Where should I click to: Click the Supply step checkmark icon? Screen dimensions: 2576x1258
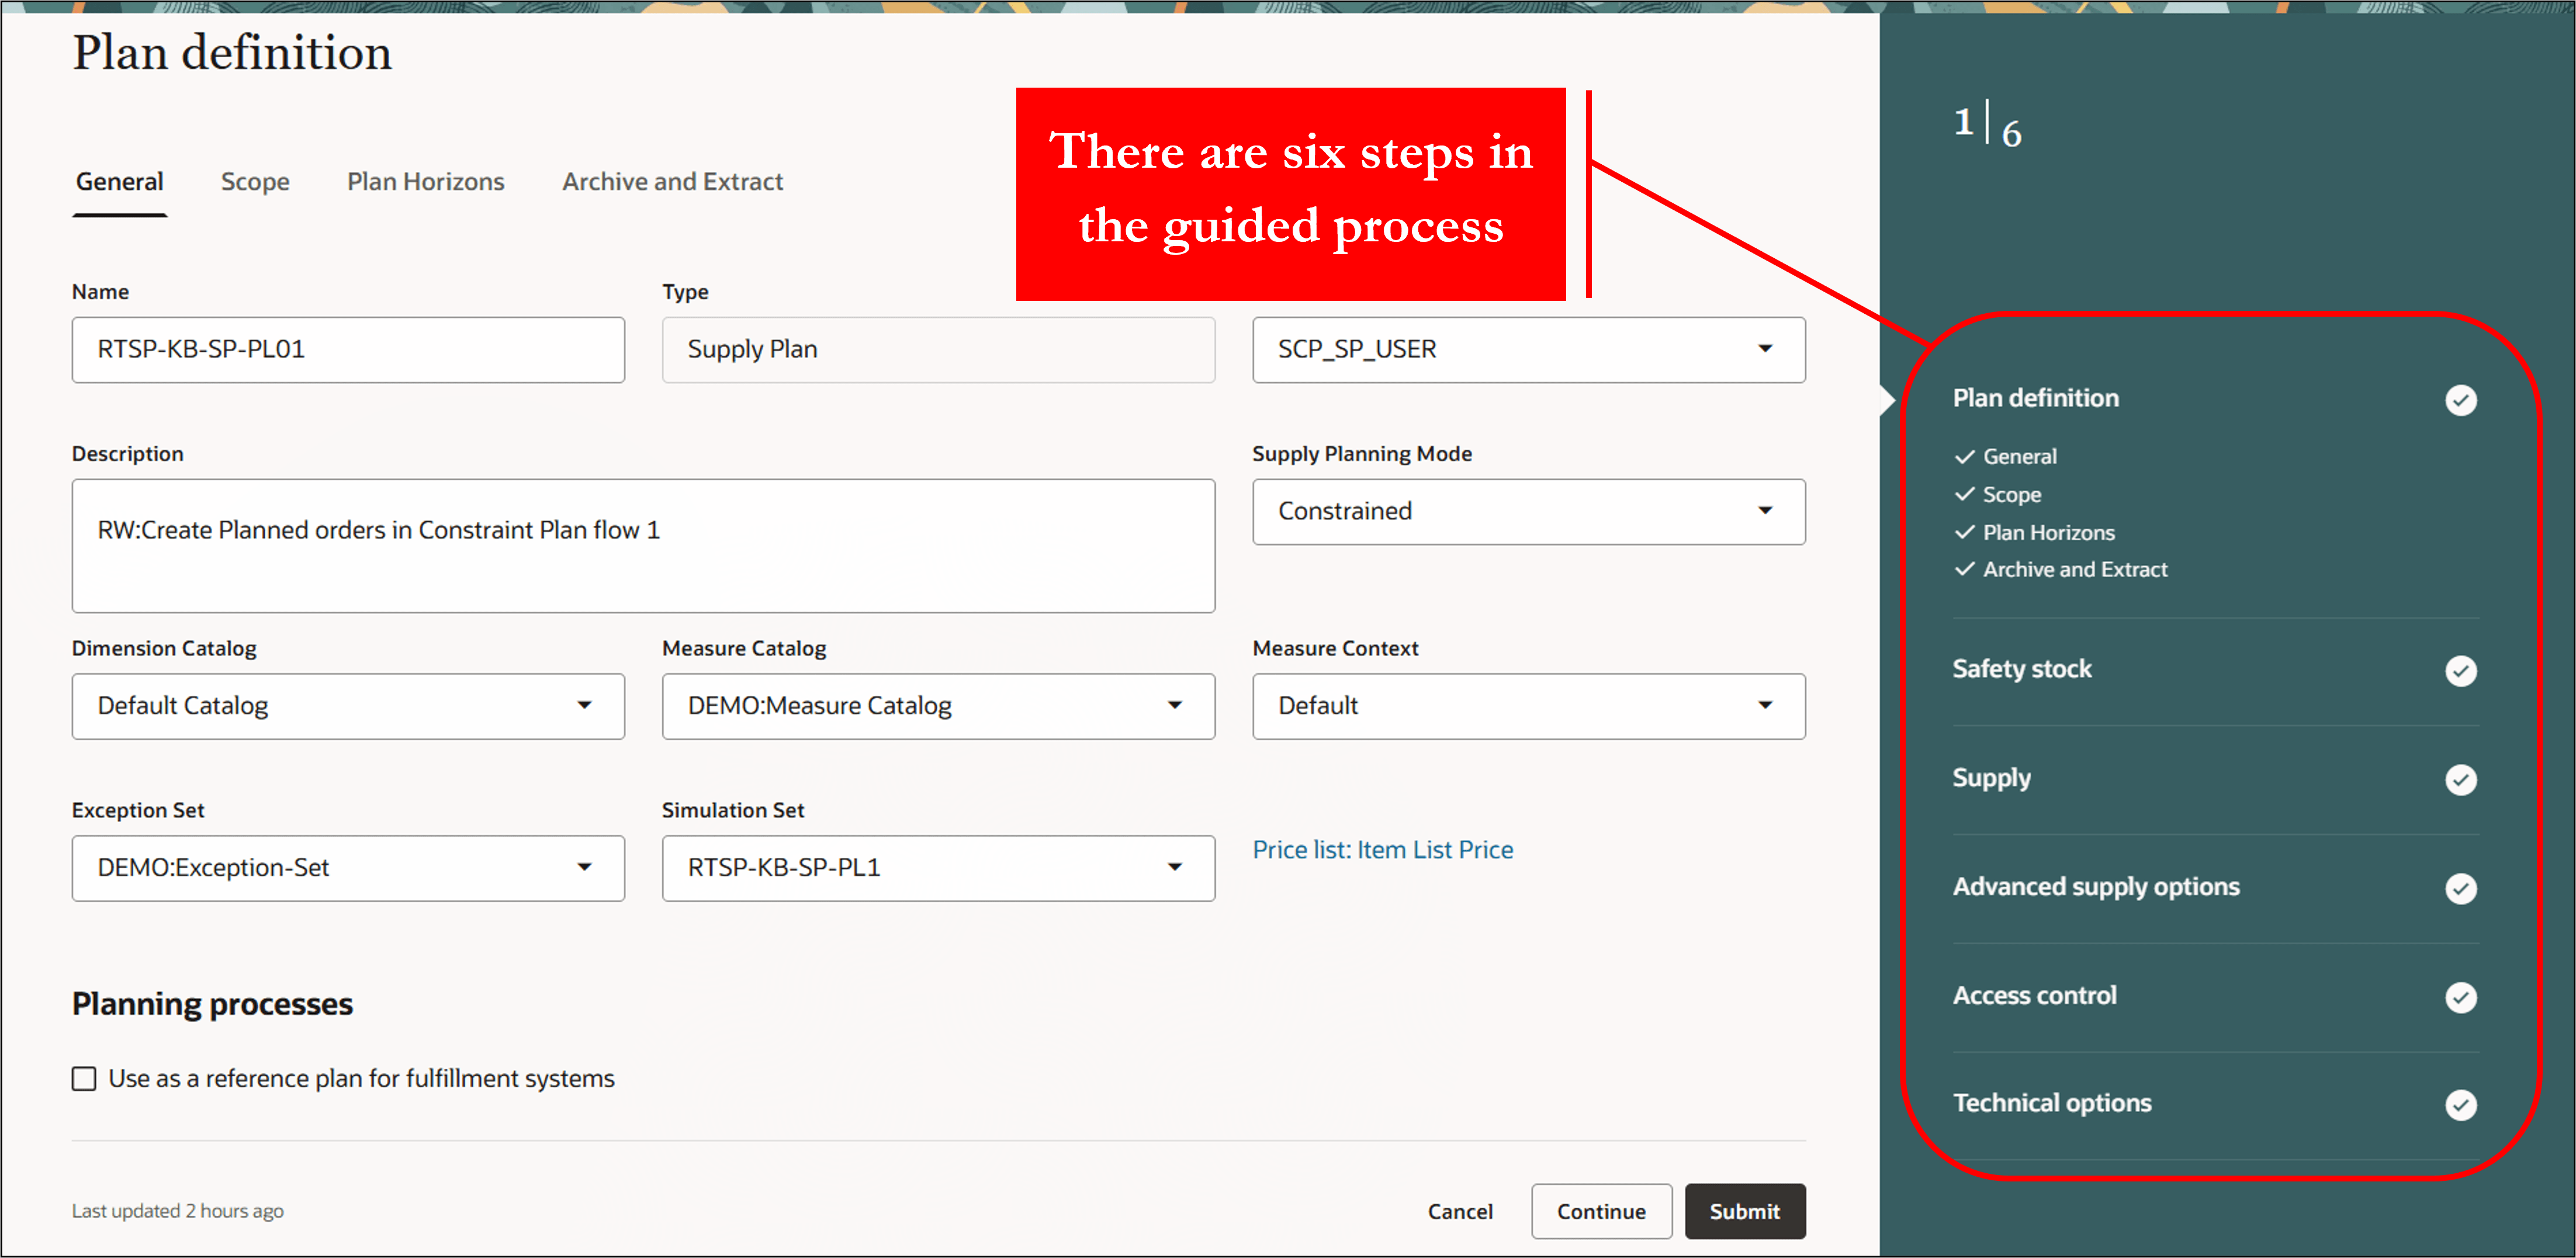pyautogui.click(x=2460, y=779)
